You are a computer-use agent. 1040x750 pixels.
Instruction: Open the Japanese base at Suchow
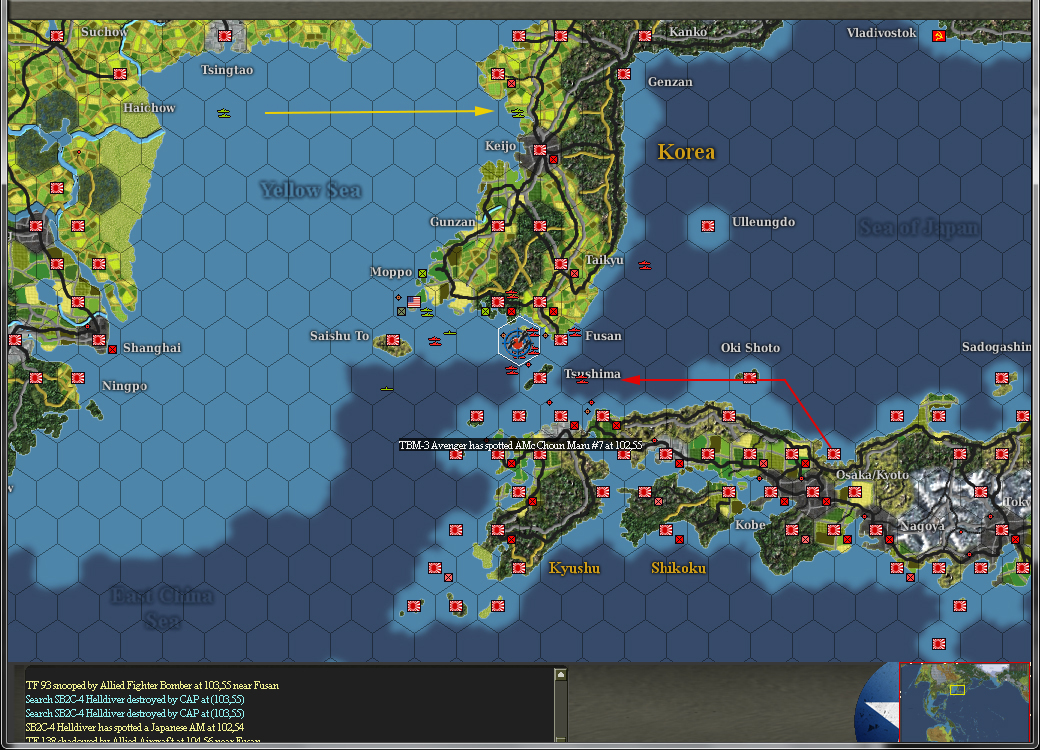pos(57,36)
